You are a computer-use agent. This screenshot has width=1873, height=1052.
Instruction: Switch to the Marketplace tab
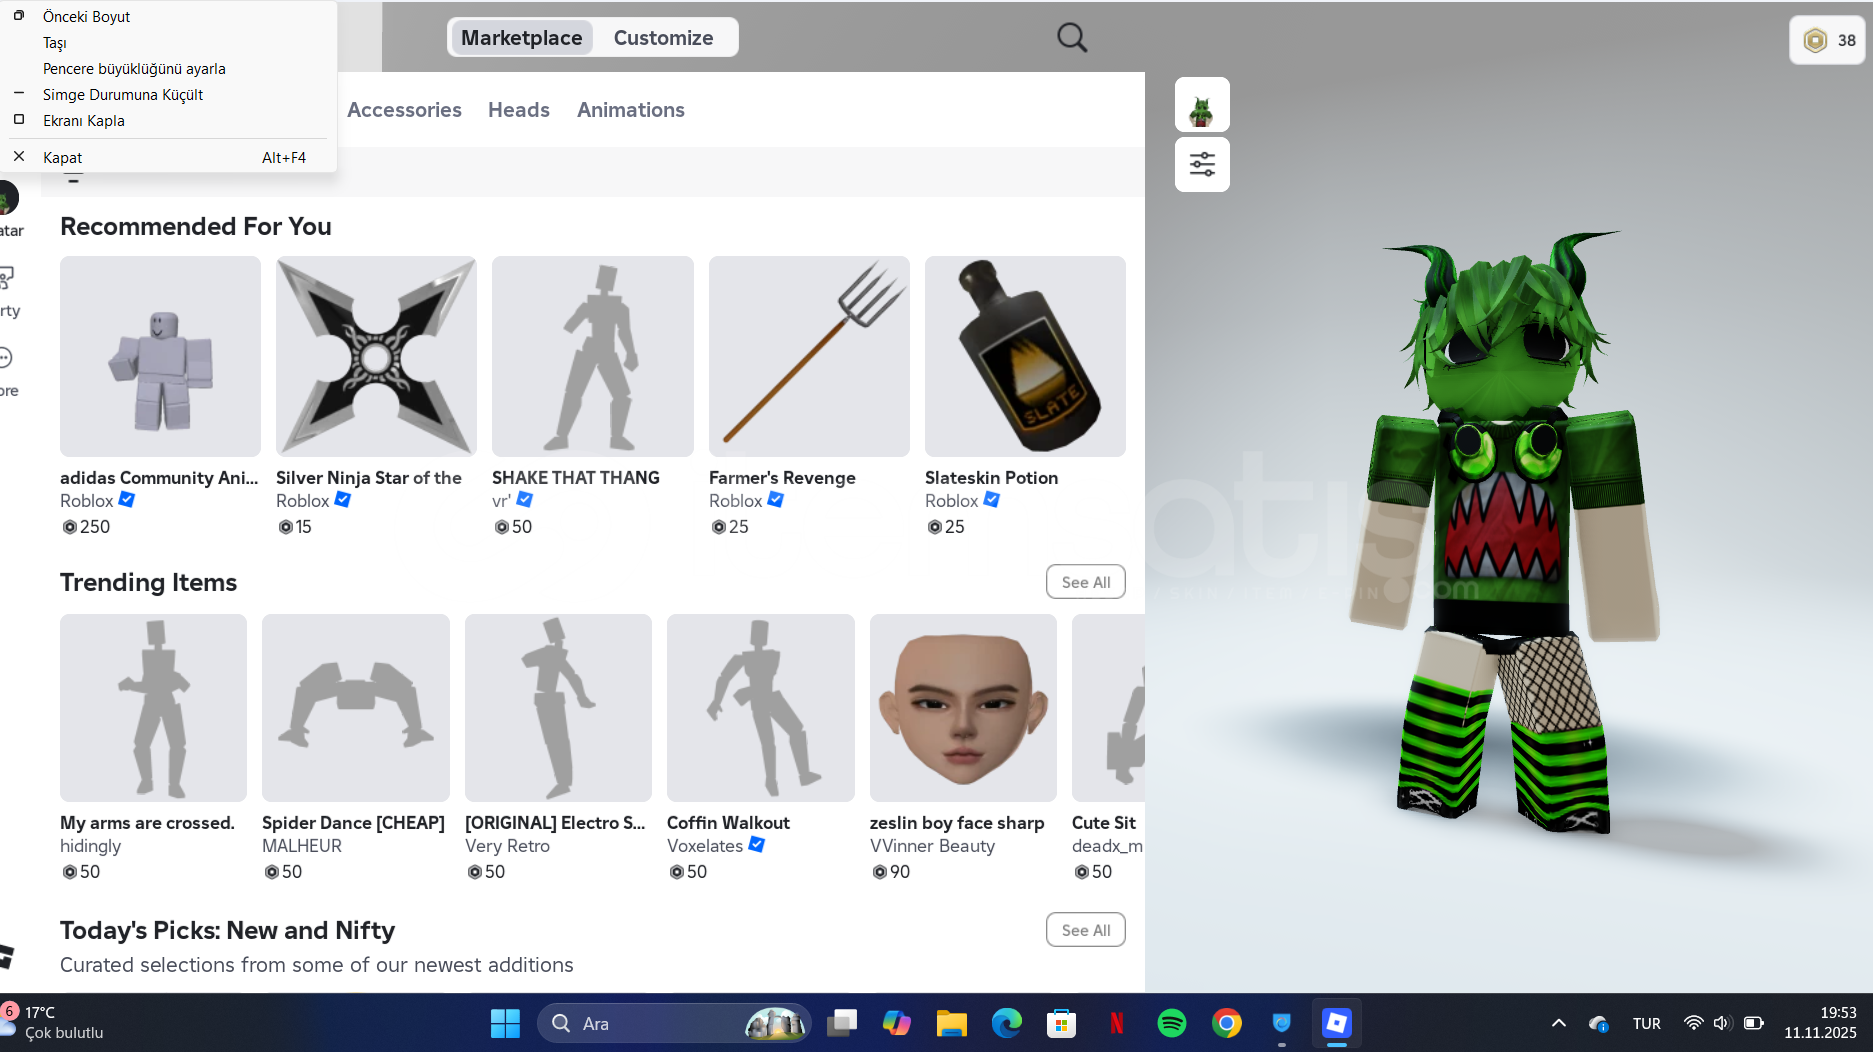pyautogui.click(x=521, y=38)
